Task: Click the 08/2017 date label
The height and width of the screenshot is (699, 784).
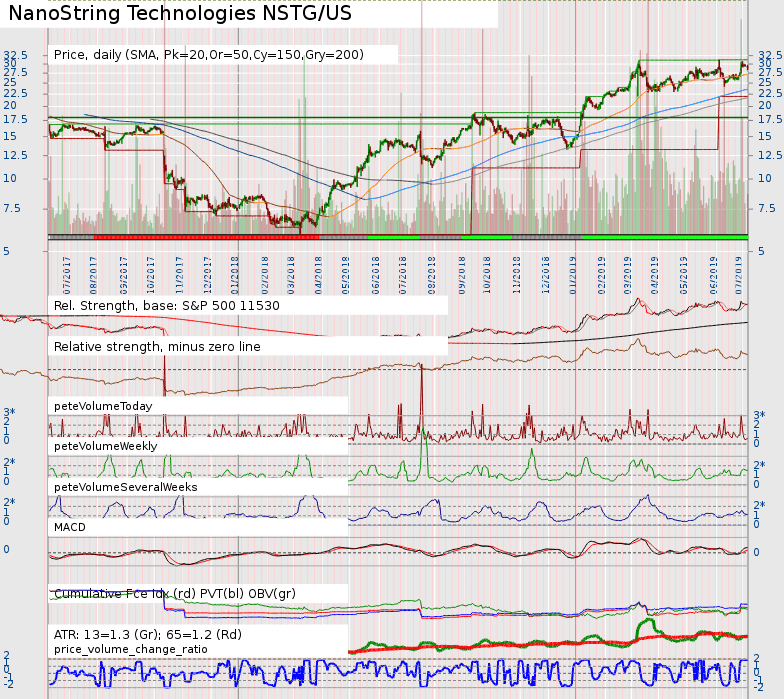Action: tap(93, 275)
